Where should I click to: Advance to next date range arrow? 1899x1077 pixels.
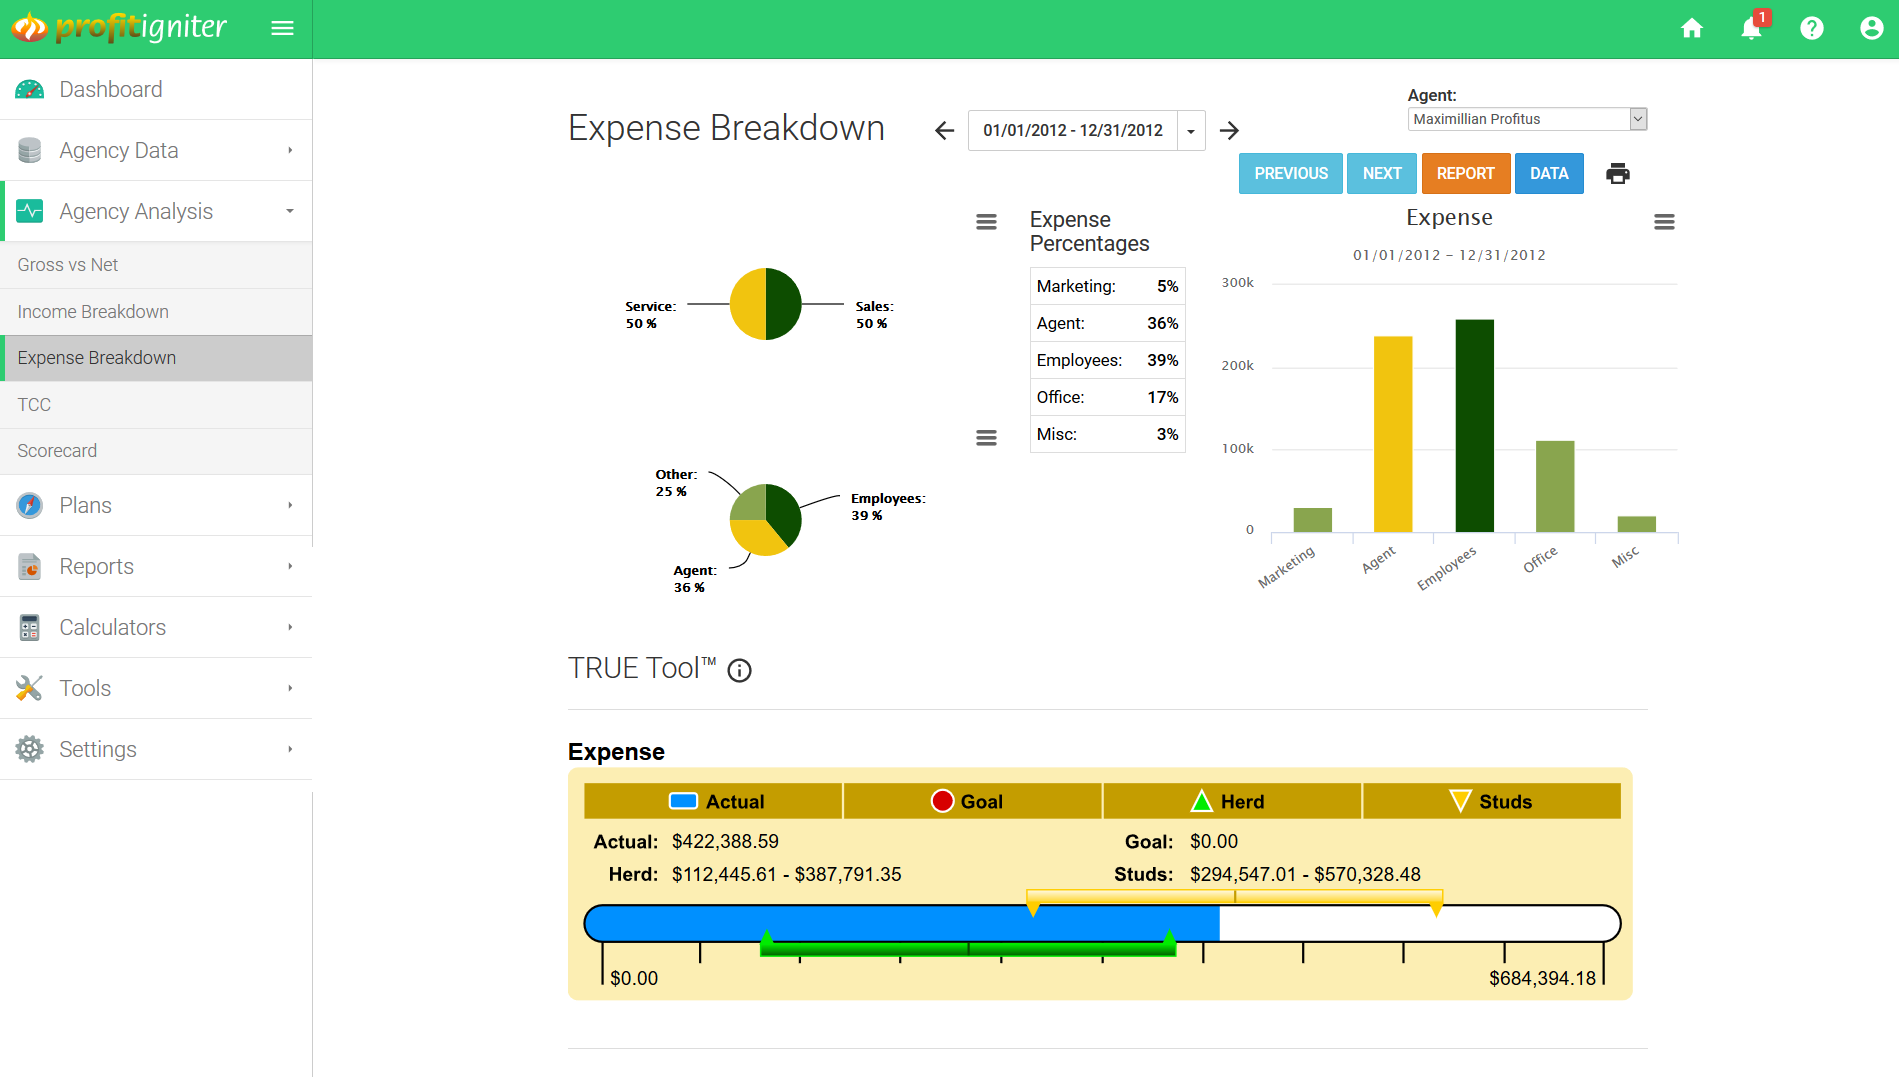[x=1229, y=131]
